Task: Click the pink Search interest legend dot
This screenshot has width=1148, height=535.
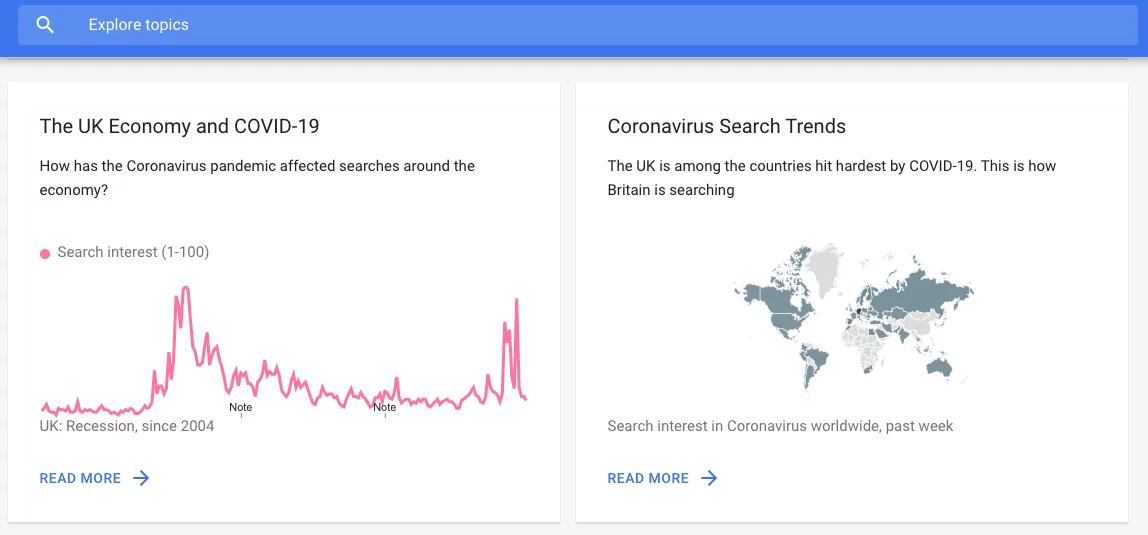Action: 45,254
